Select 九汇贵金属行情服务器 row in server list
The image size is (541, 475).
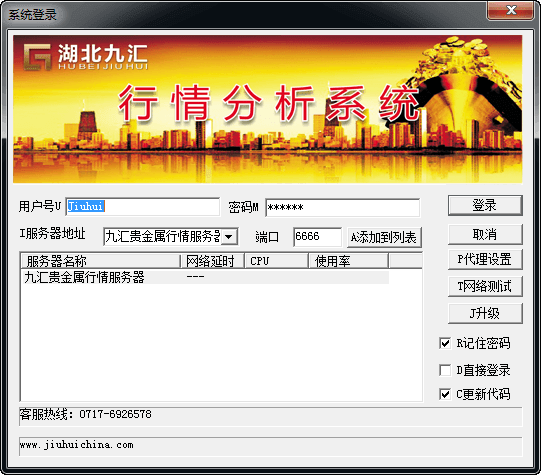coord(205,277)
